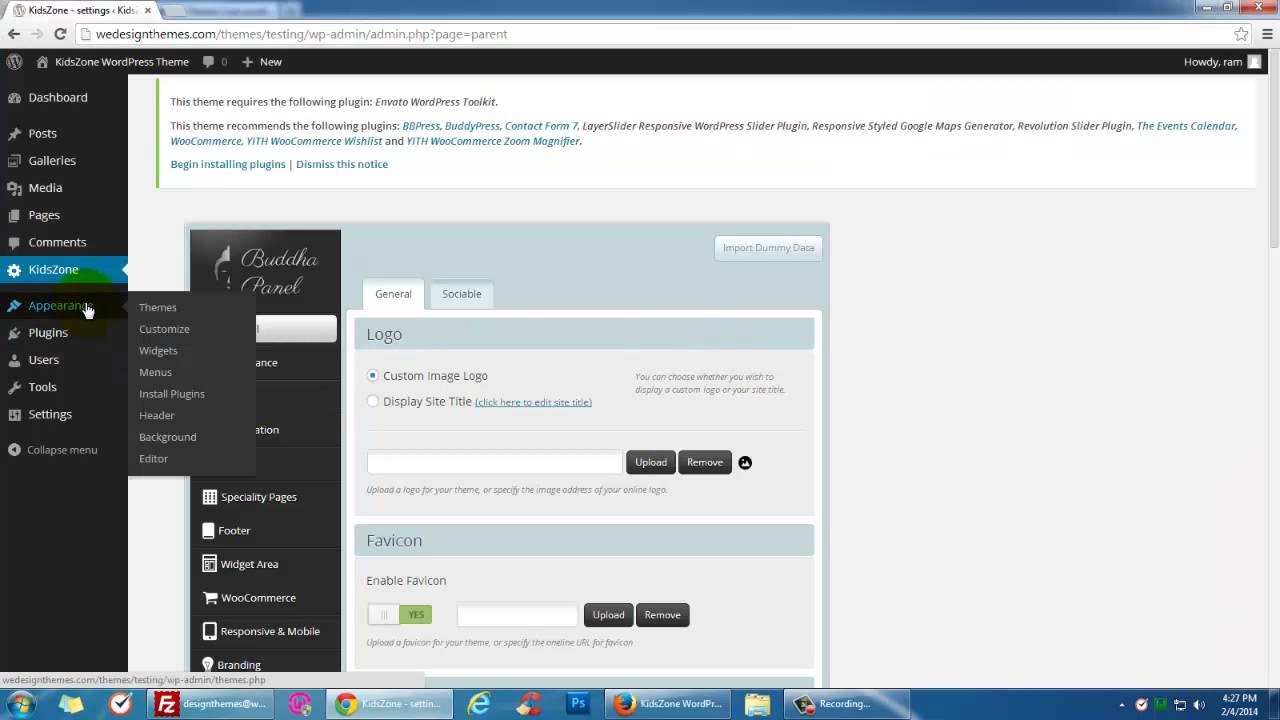Viewport: 1280px width, 720px height.
Task: Open The Events Calendar plugin link
Action: coord(1187,126)
